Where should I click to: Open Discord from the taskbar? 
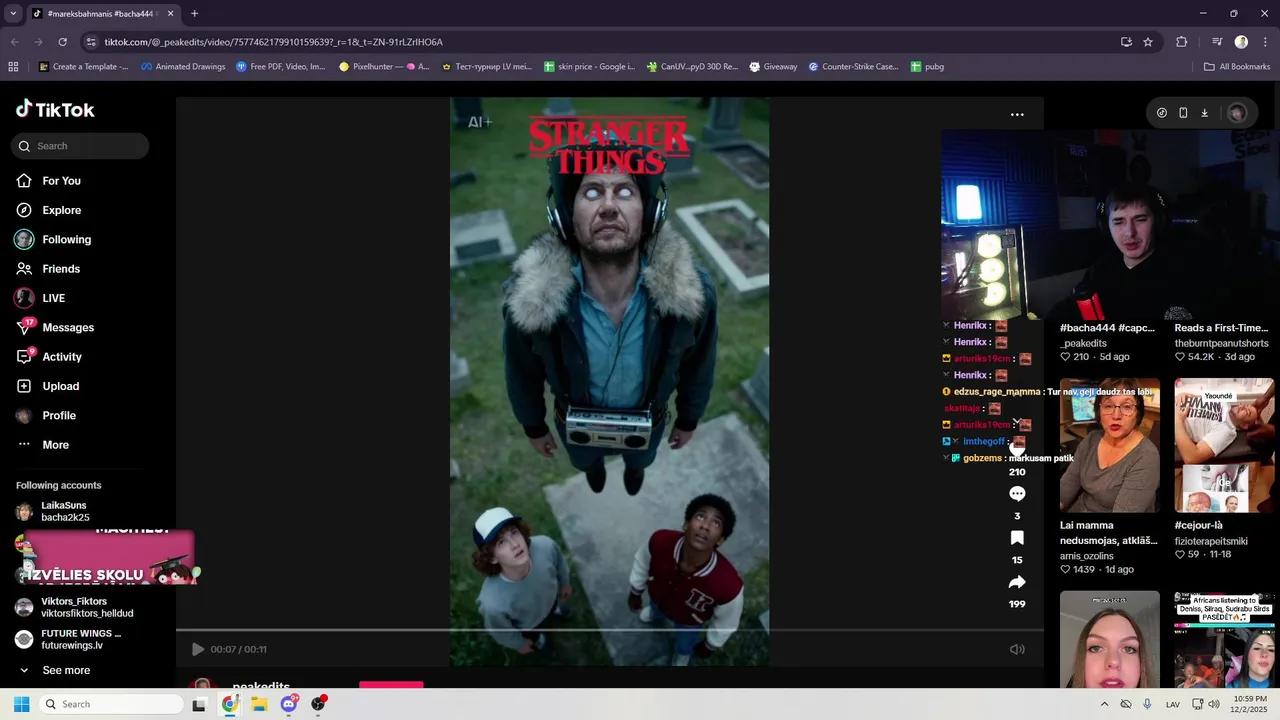click(x=289, y=704)
